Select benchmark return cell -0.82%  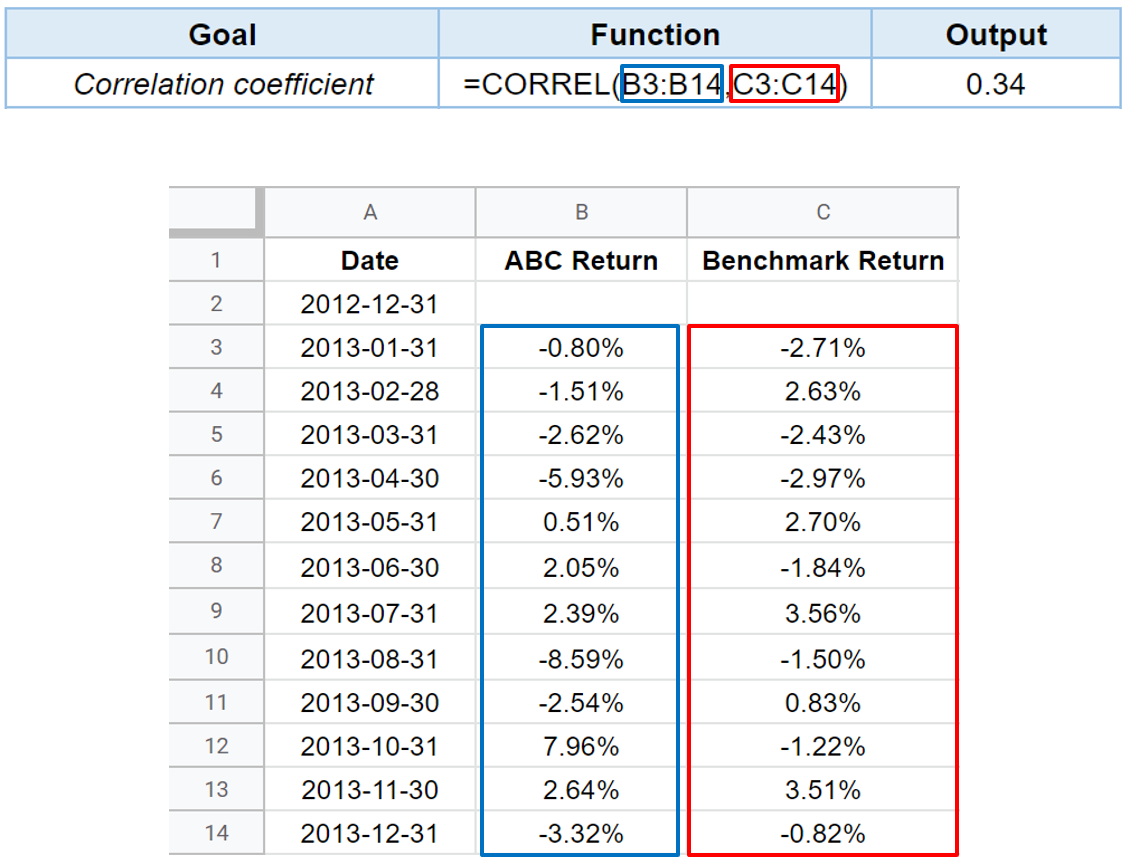(822, 834)
